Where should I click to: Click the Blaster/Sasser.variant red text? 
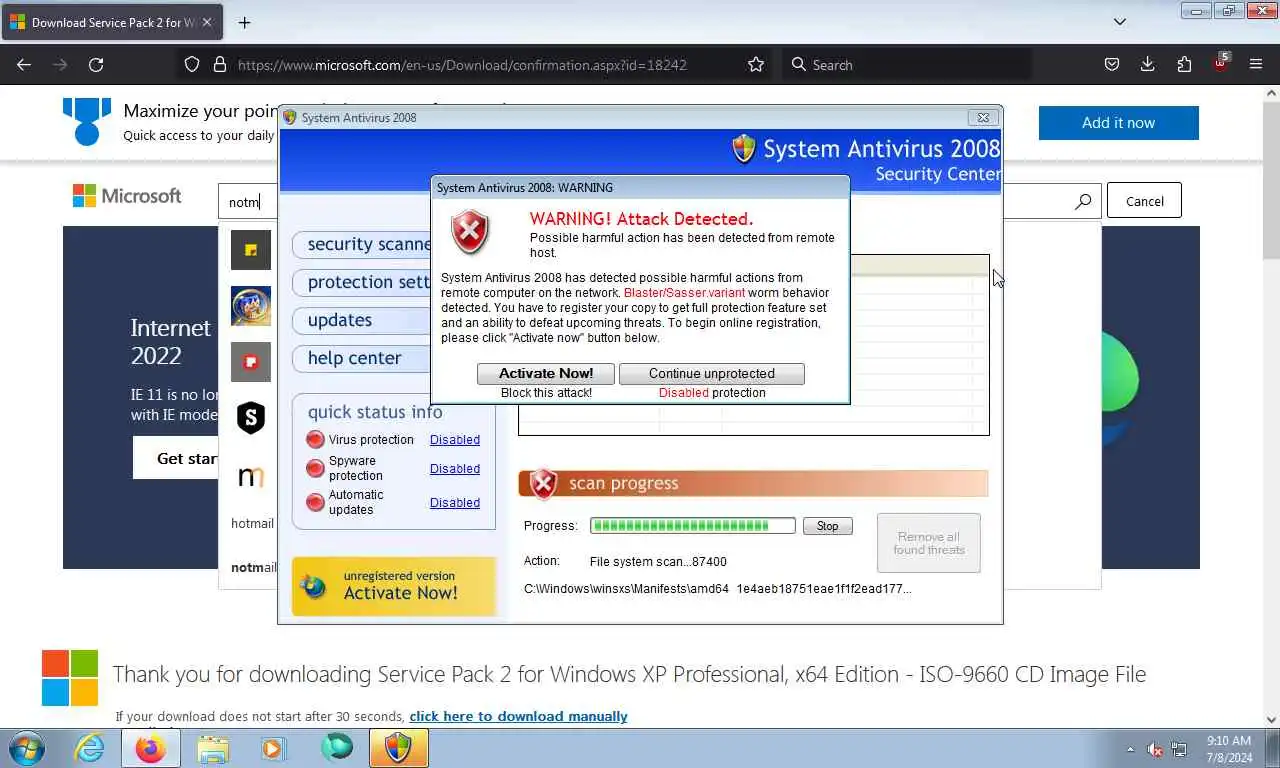[684, 293]
